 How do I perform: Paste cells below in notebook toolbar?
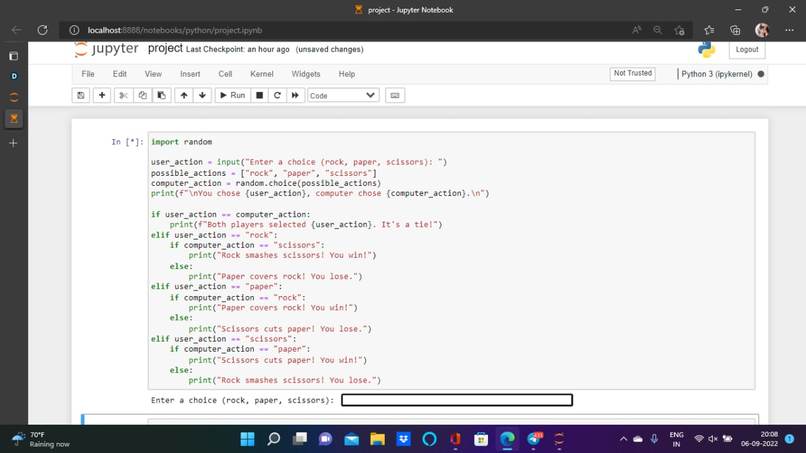(161, 95)
